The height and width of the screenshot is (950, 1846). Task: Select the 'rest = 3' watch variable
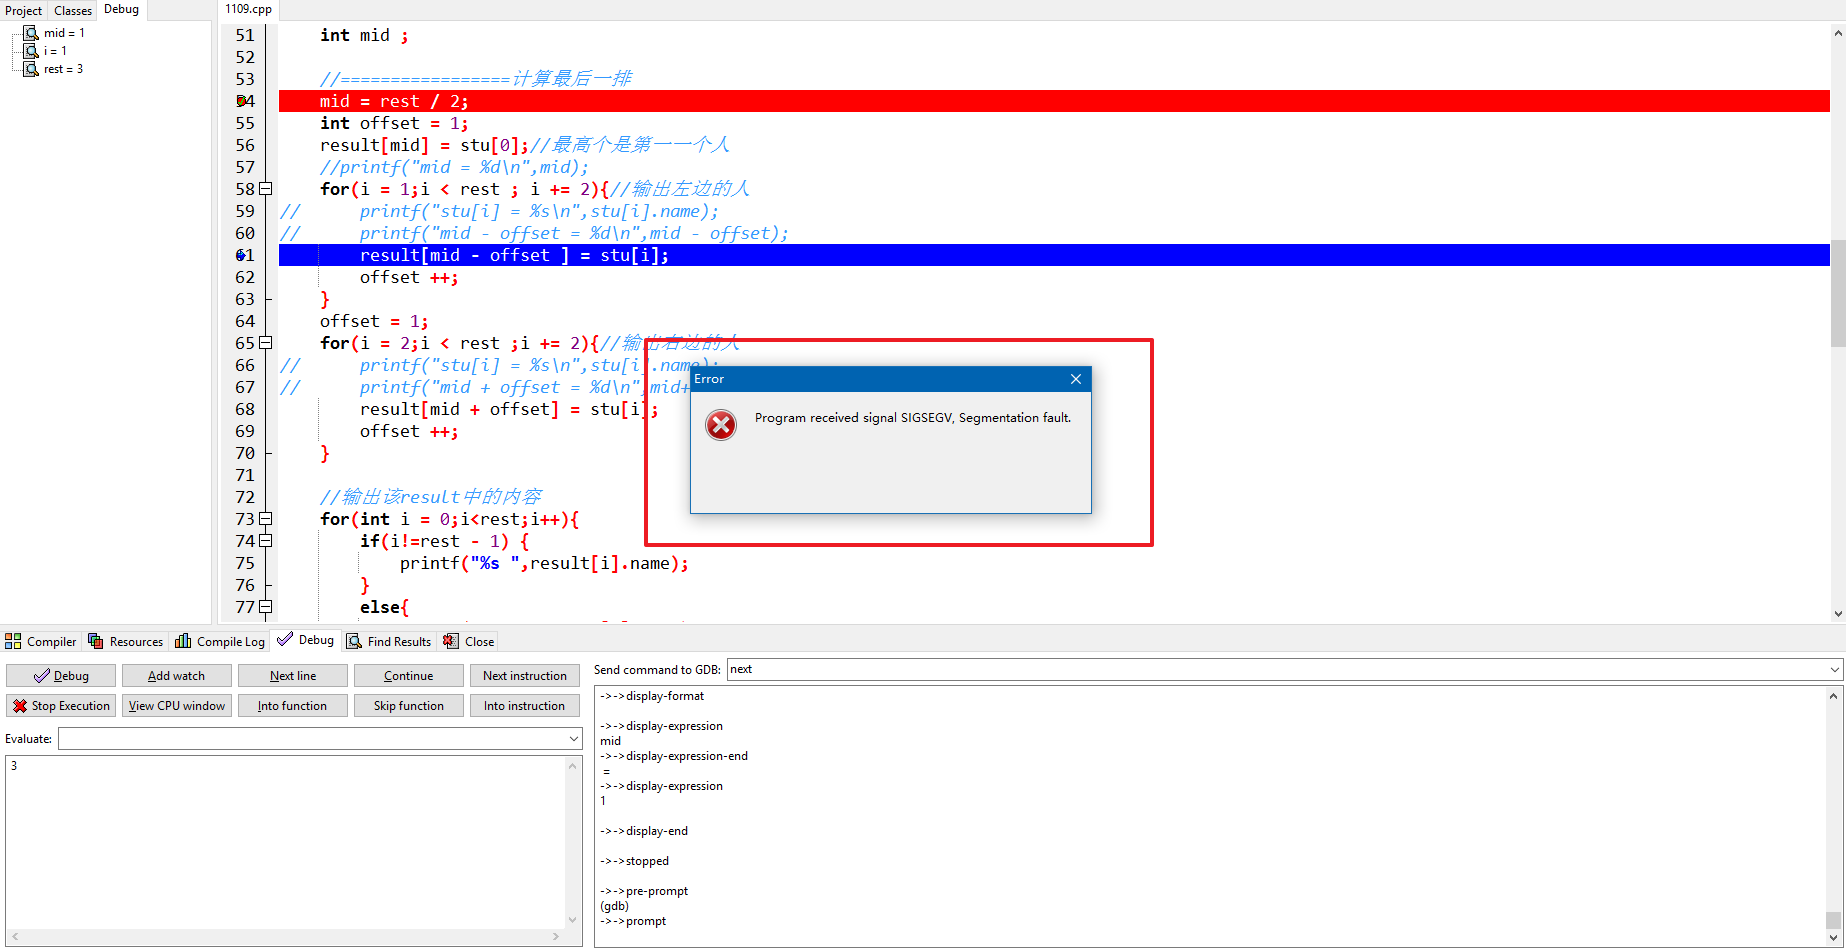pos(63,69)
